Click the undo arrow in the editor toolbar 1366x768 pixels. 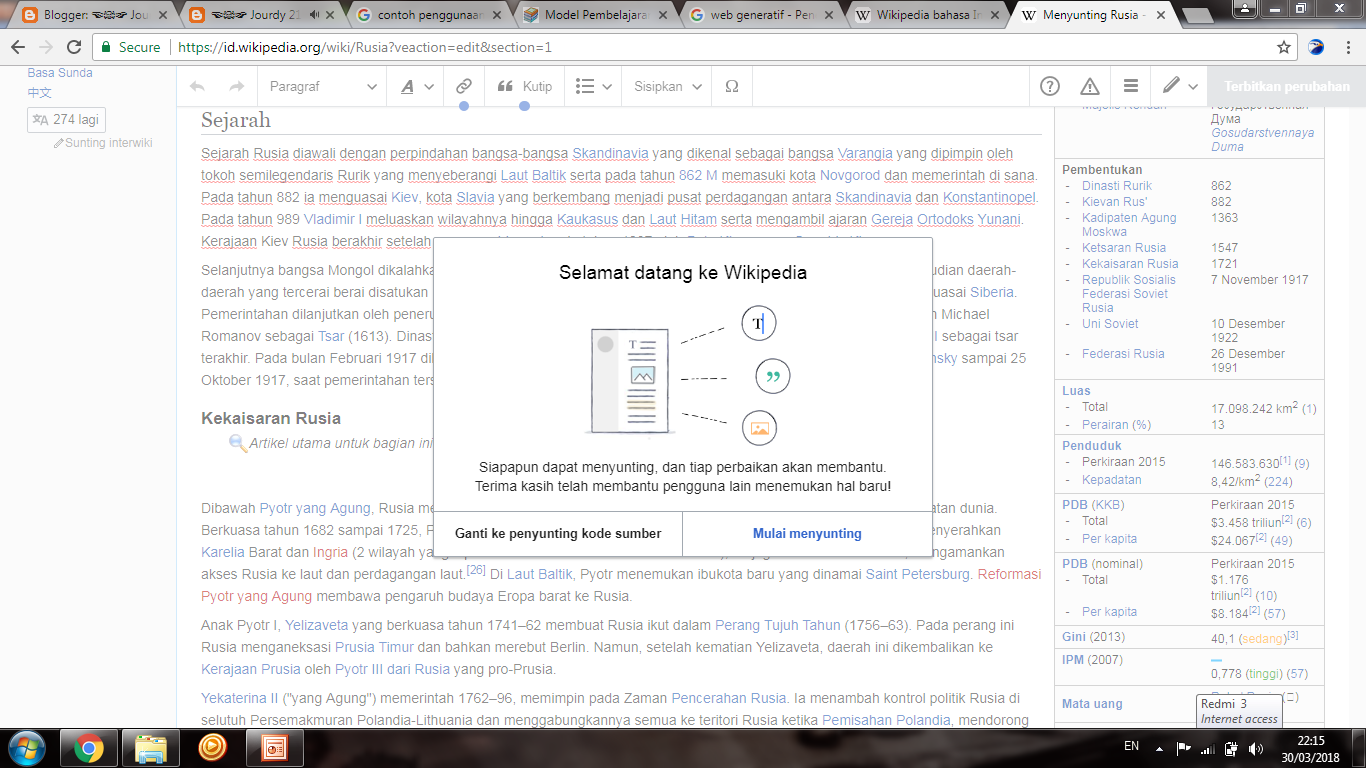point(197,86)
